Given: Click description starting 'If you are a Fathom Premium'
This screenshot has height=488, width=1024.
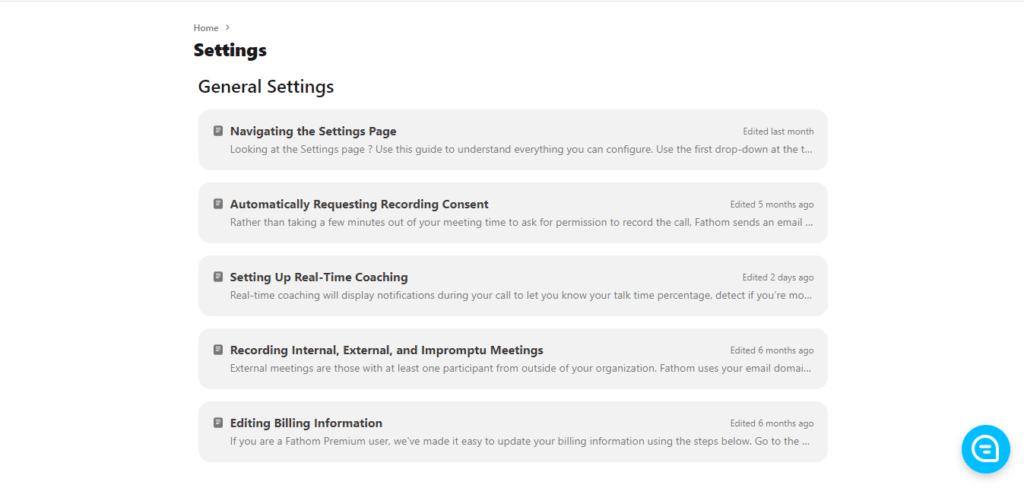Looking at the screenshot, I should tap(521, 441).
